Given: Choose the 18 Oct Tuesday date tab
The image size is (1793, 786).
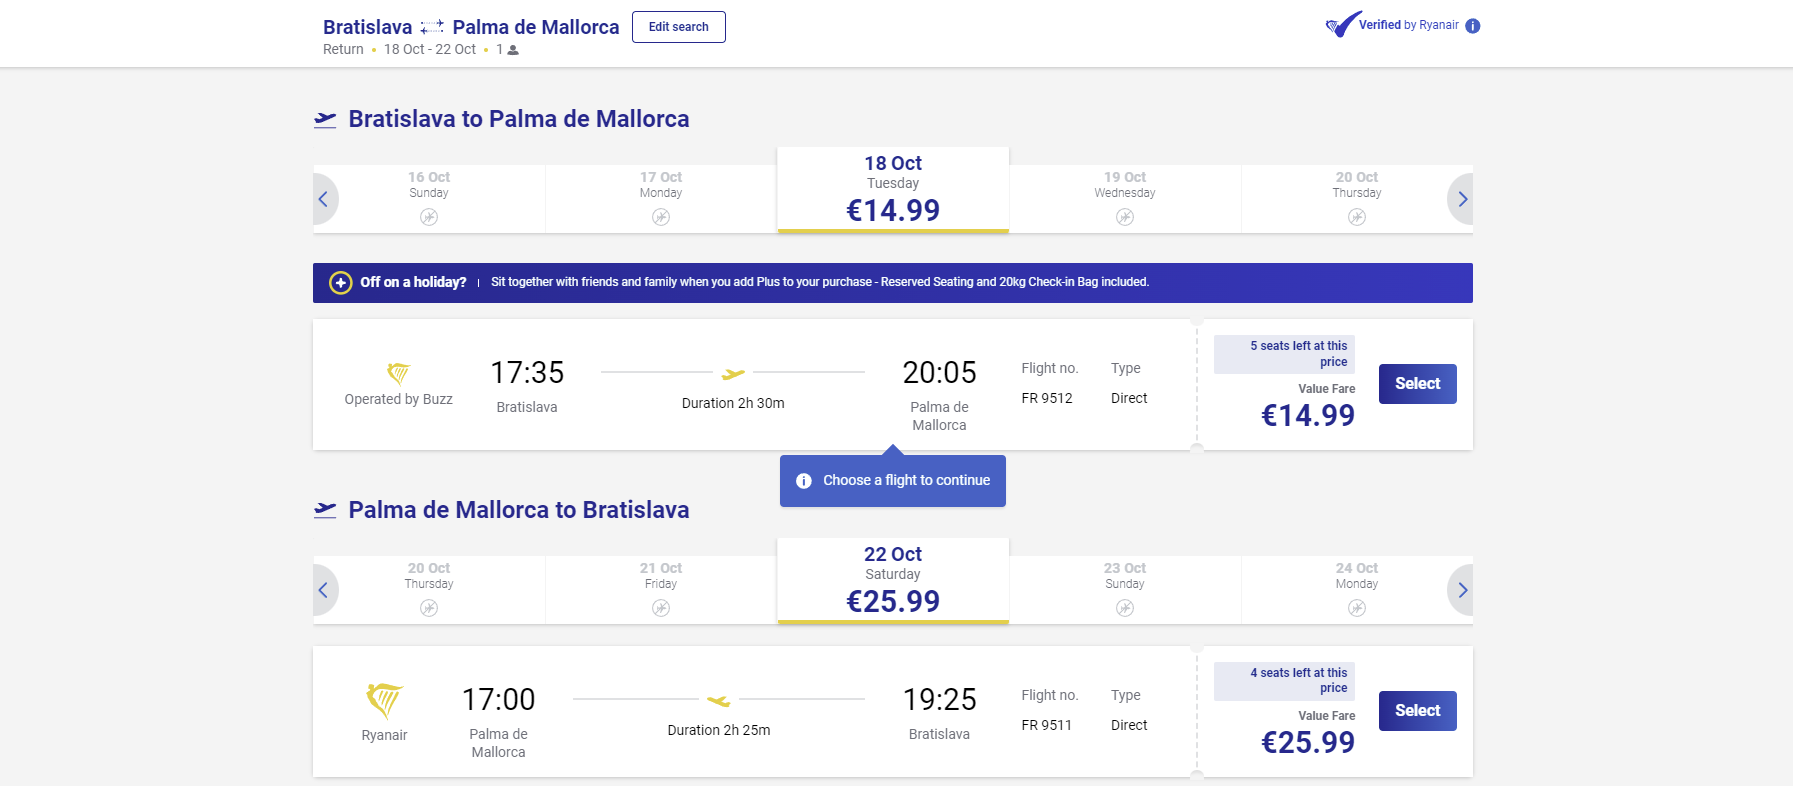Looking at the screenshot, I should coord(893,190).
